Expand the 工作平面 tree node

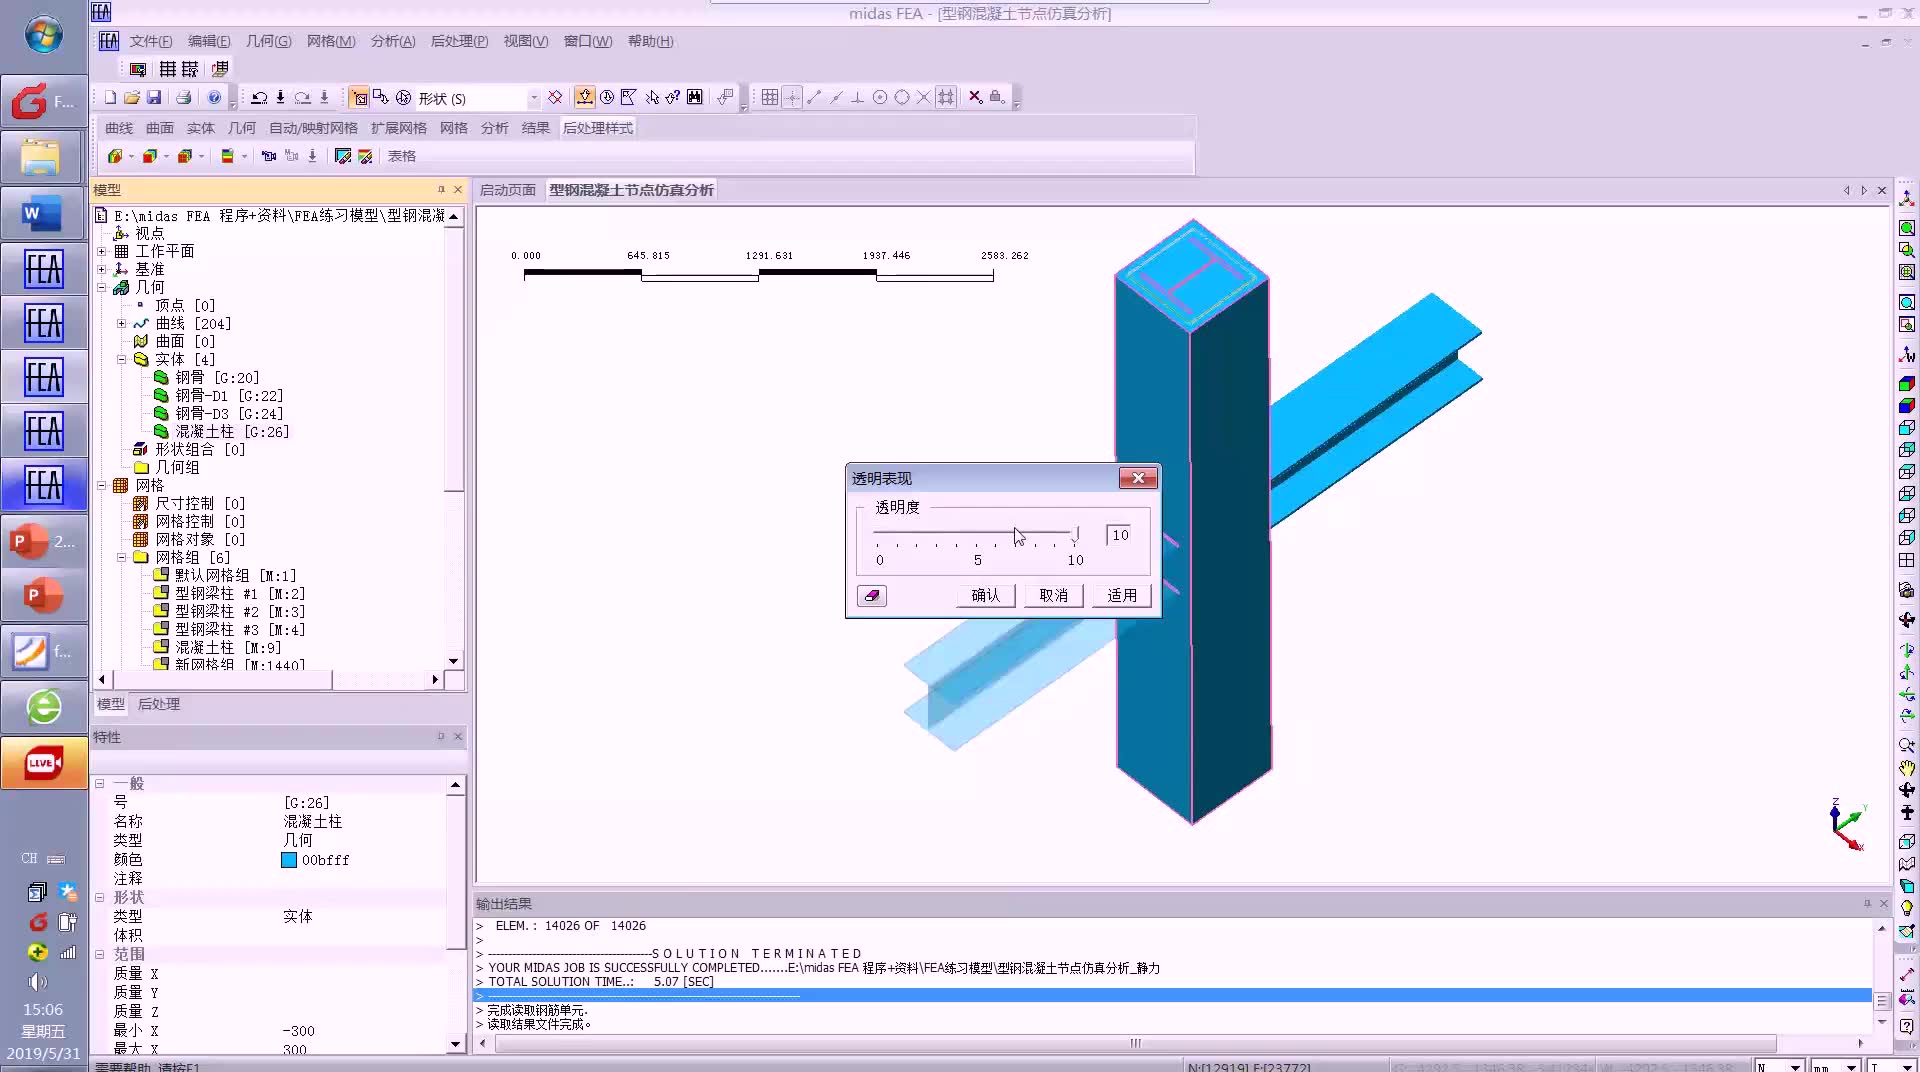(102, 252)
